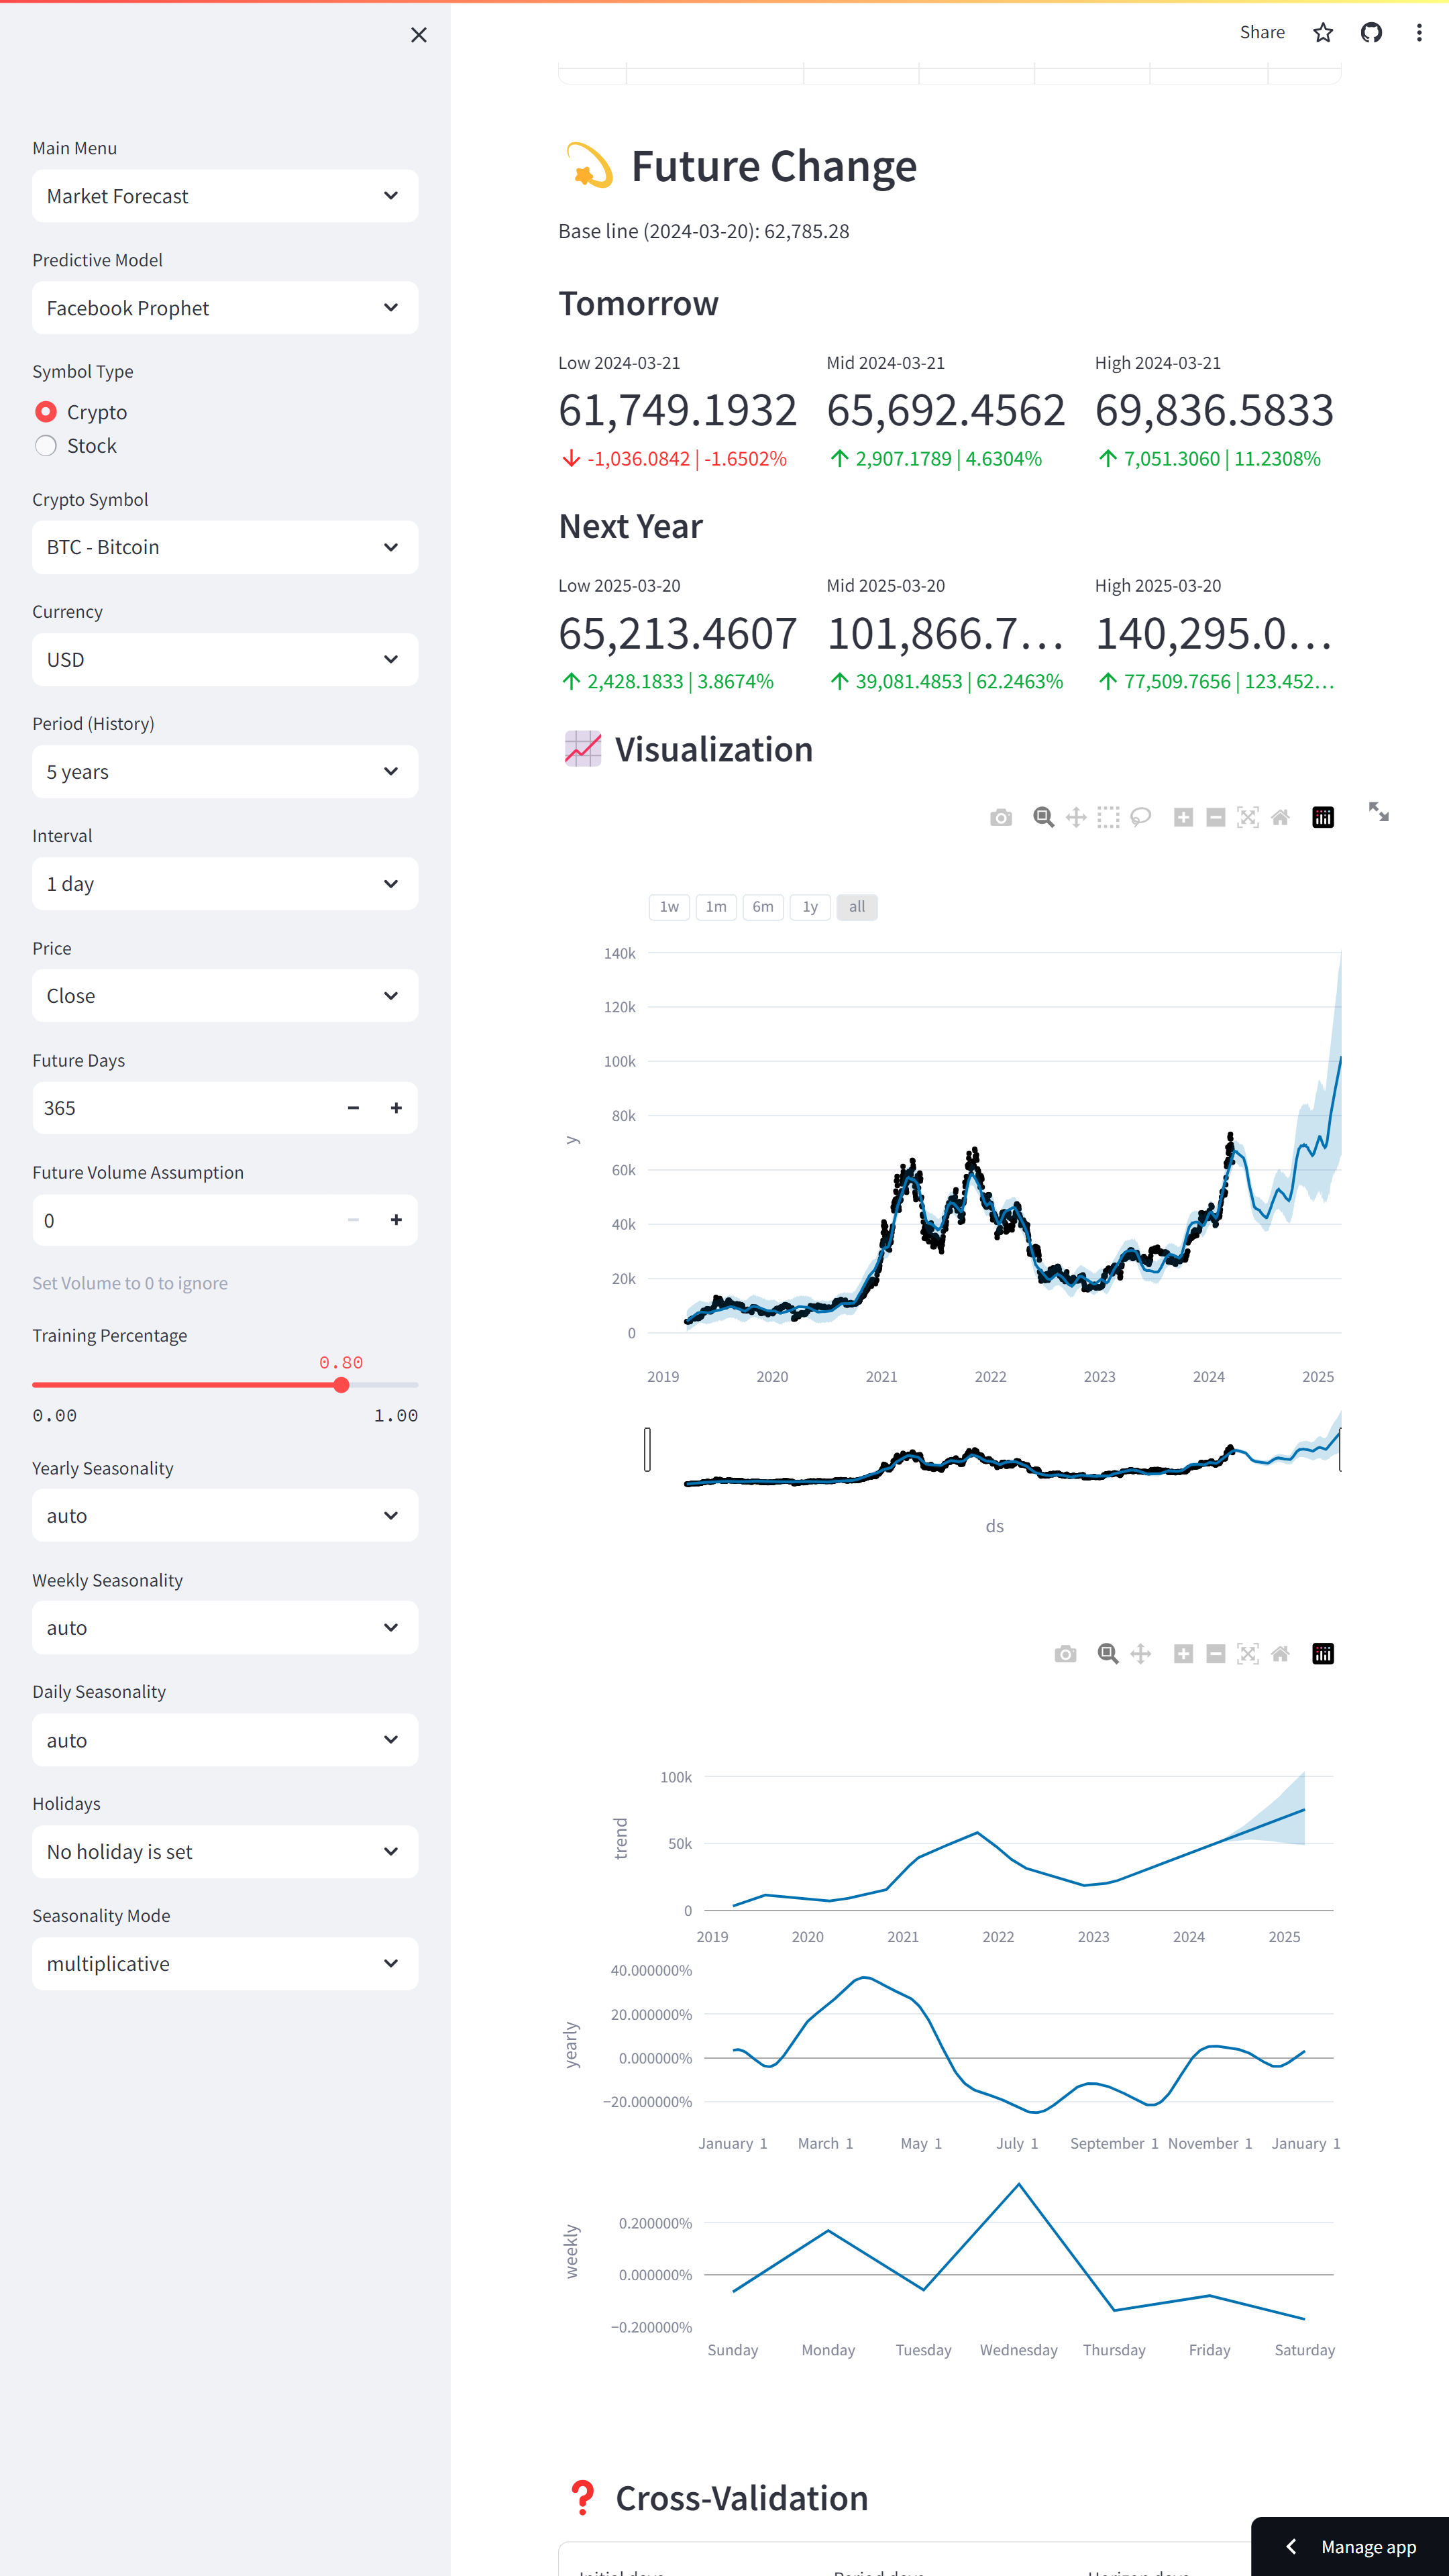This screenshot has width=1449, height=2576.
Task: Select the 1m range selector button
Action: coord(716,907)
